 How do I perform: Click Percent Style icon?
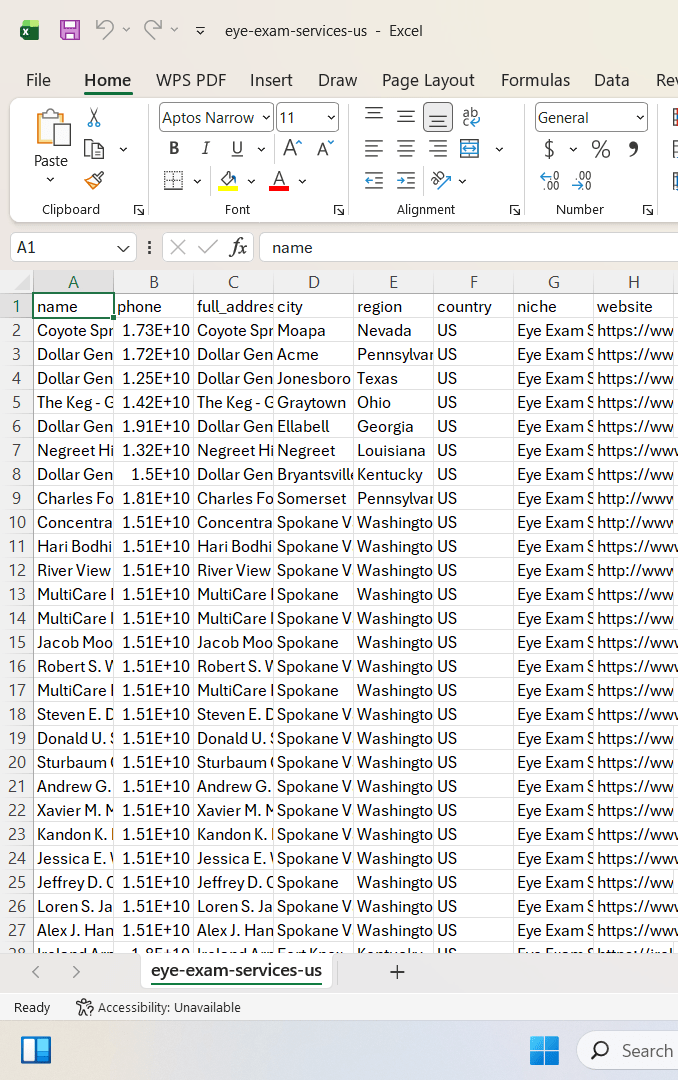[601, 149]
